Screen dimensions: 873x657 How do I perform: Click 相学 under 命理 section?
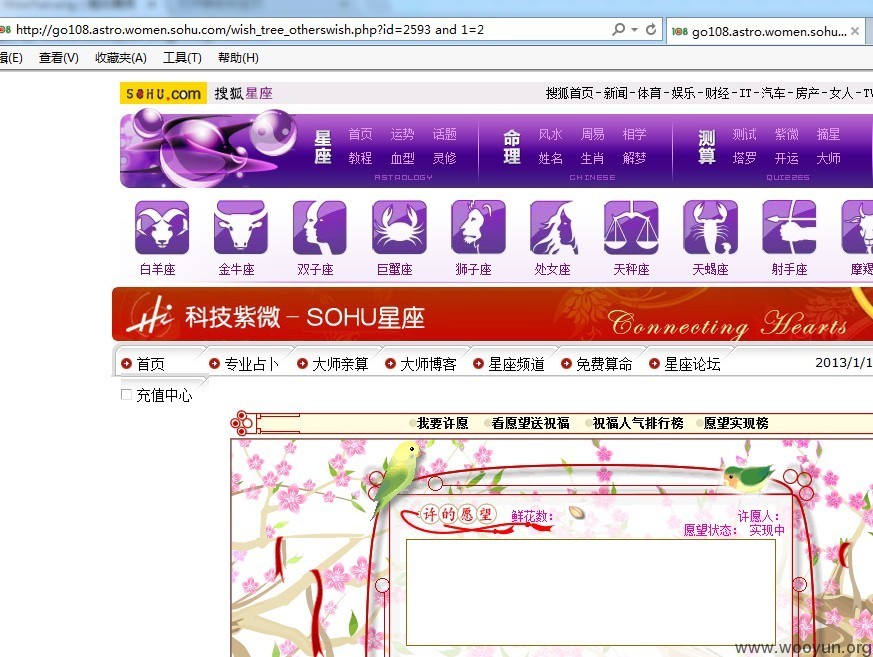[634, 134]
